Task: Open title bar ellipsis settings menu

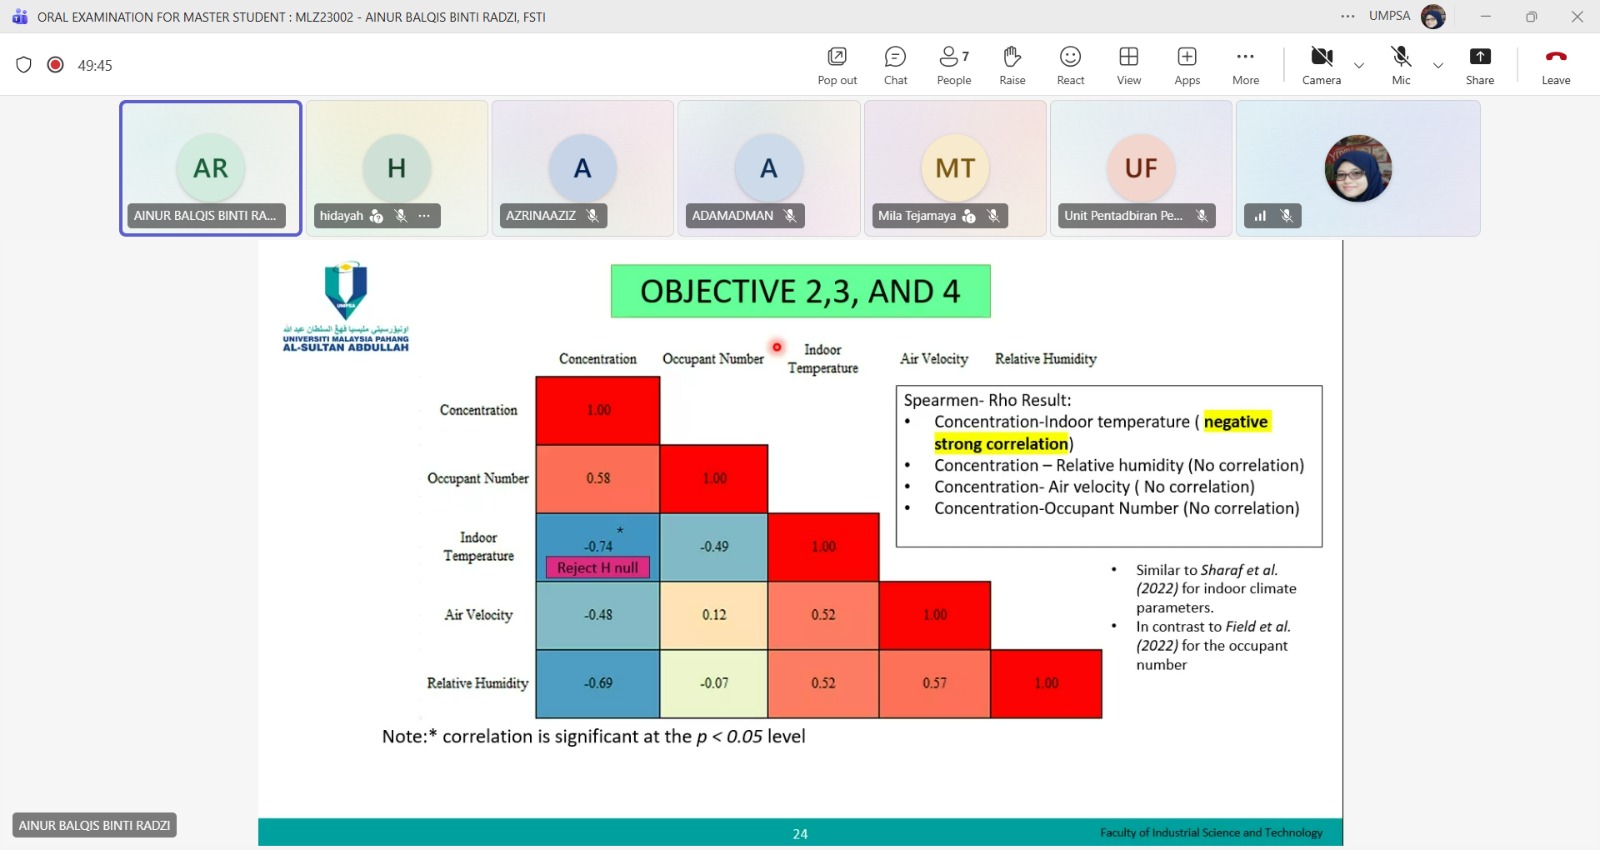Action: click(x=1348, y=16)
